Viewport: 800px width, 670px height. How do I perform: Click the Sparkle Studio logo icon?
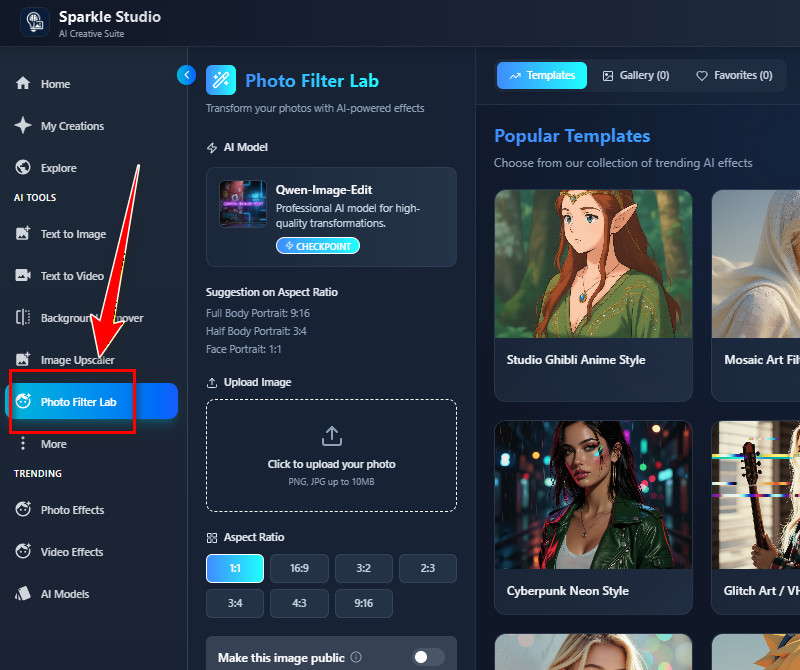click(x=35, y=22)
